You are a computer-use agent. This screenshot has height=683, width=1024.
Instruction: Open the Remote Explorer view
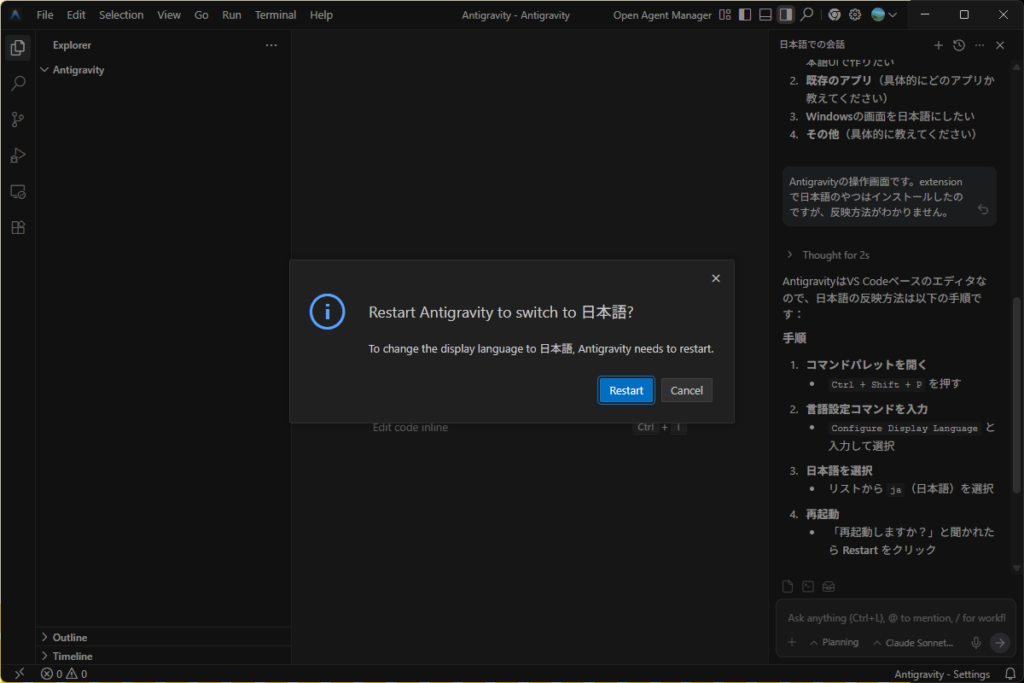tap(17, 192)
